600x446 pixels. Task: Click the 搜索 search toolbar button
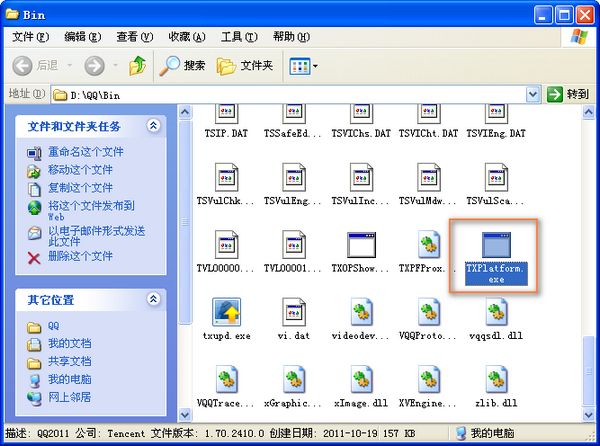pos(182,65)
